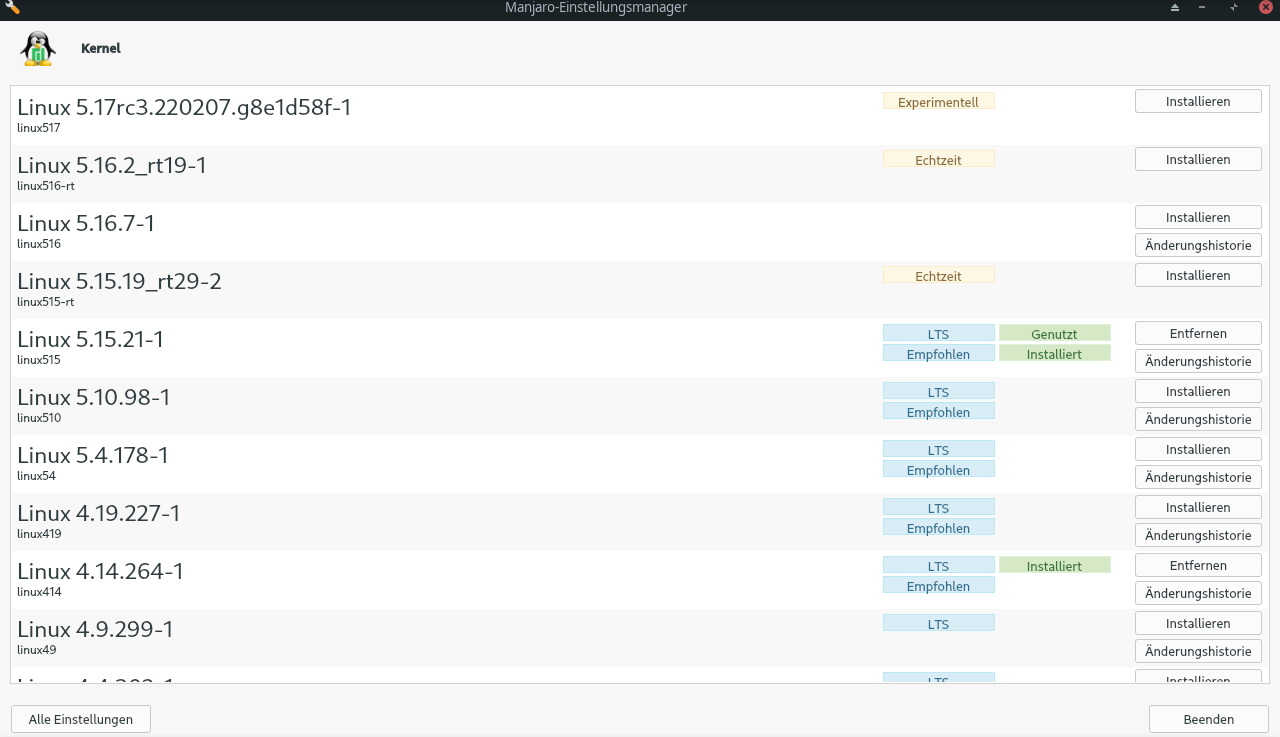Image resolution: width=1280 pixels, height=737 pixels.
Task: Remove the installed Linux 4.14.264 kernel
Action: click(1197, 564)
